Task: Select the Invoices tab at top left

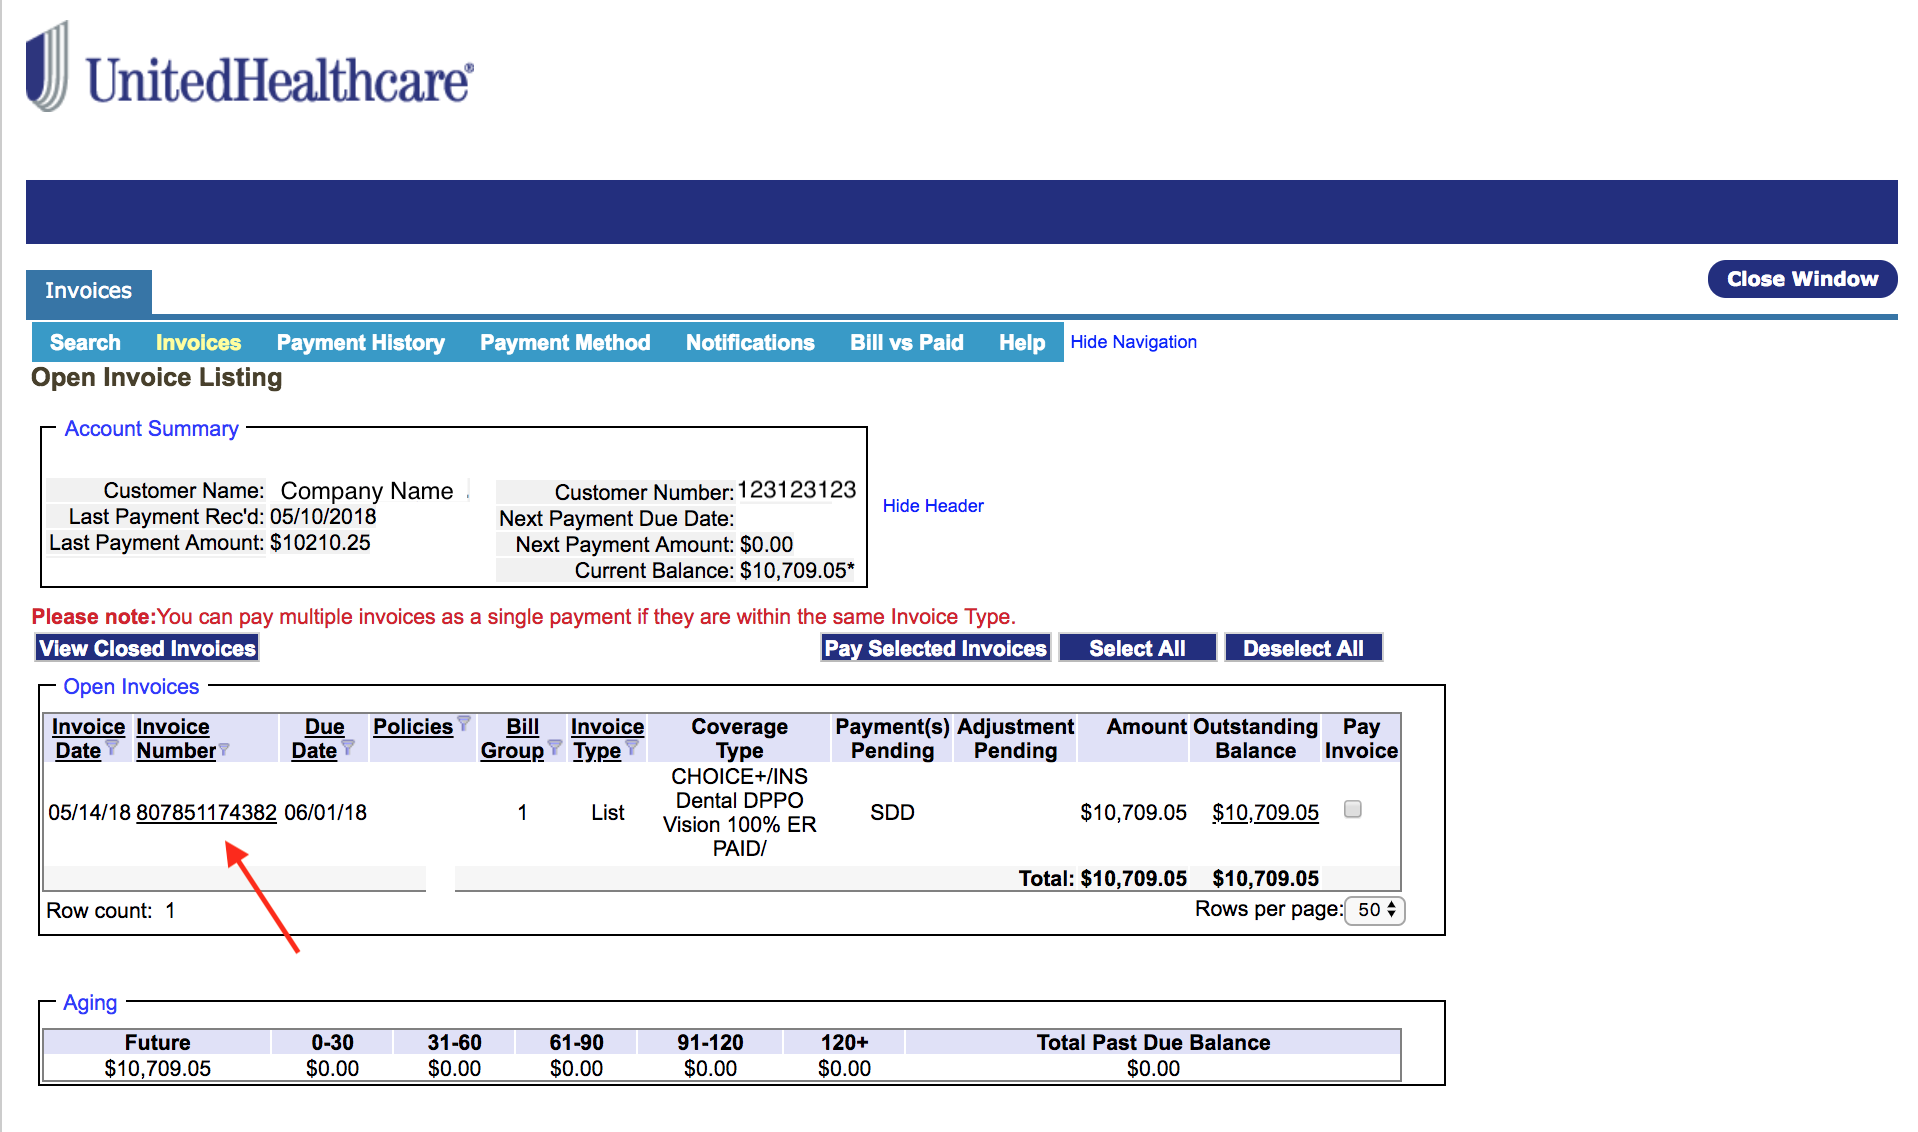Action: (x=88, y=291)
